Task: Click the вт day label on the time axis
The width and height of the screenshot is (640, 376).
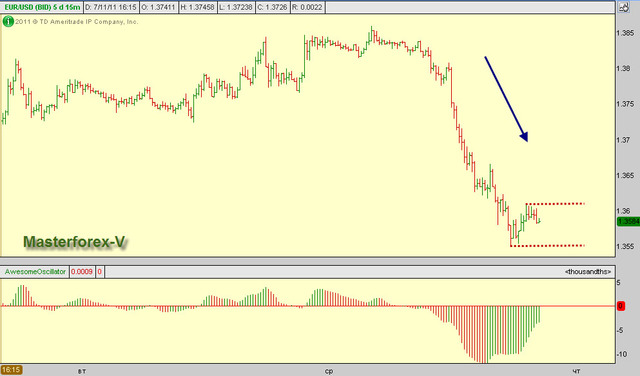Action: [x=82, y=371]
